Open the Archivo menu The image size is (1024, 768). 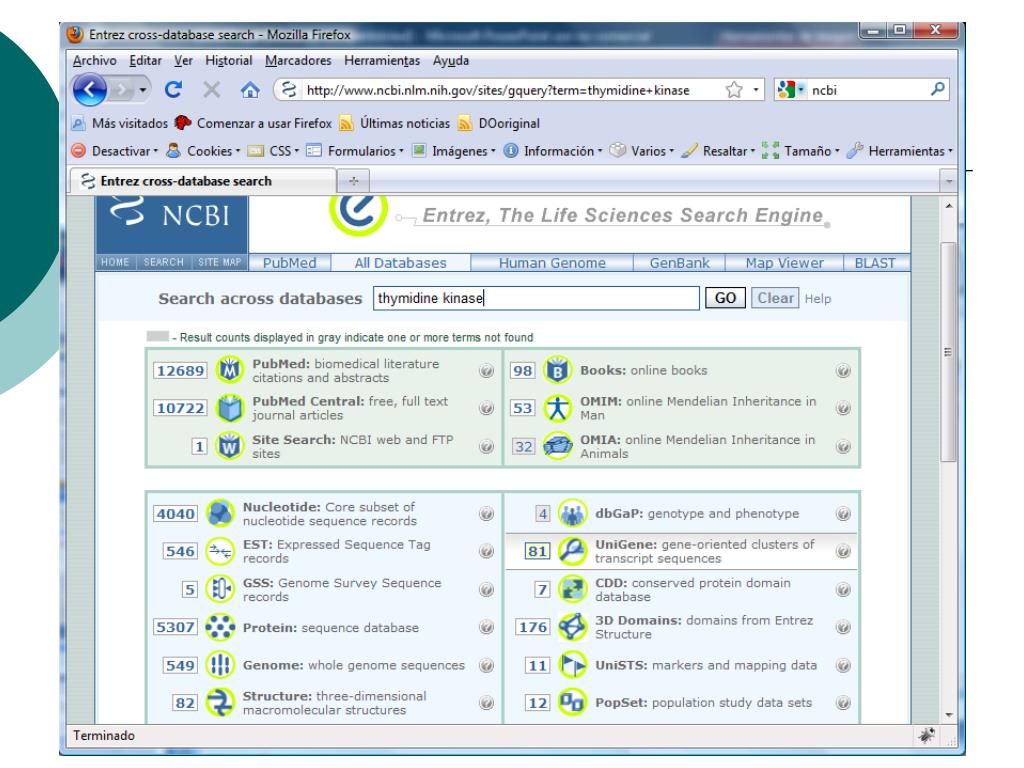coord(95,61)
